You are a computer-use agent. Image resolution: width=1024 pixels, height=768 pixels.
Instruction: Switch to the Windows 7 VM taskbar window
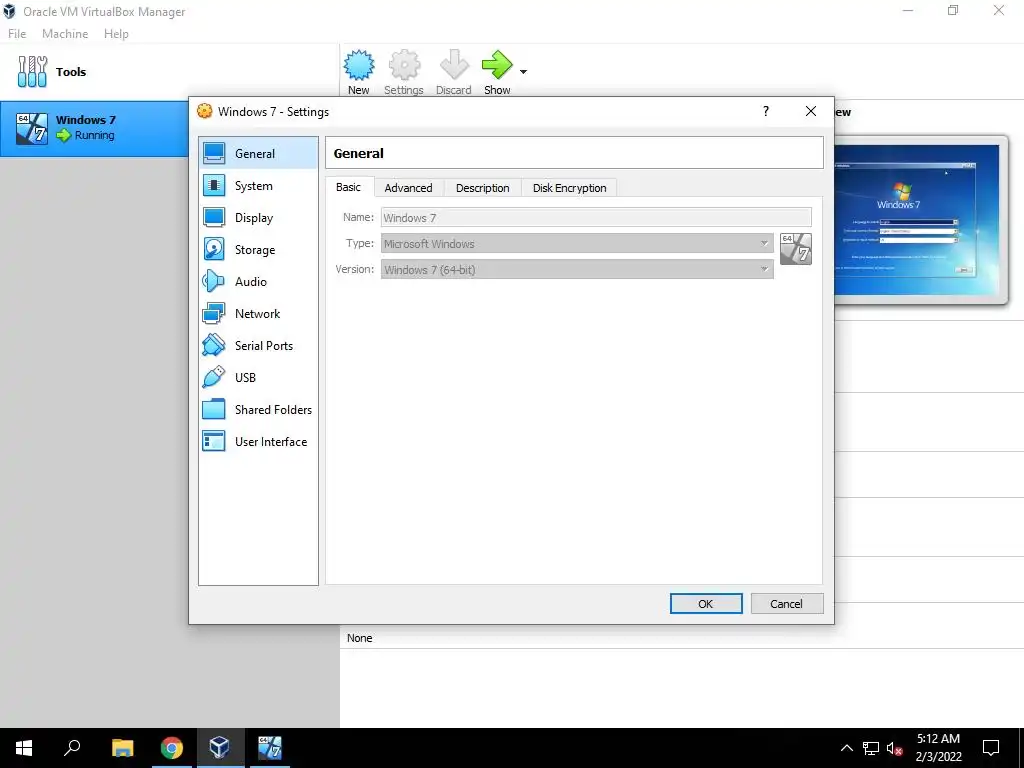coord(269,748)
